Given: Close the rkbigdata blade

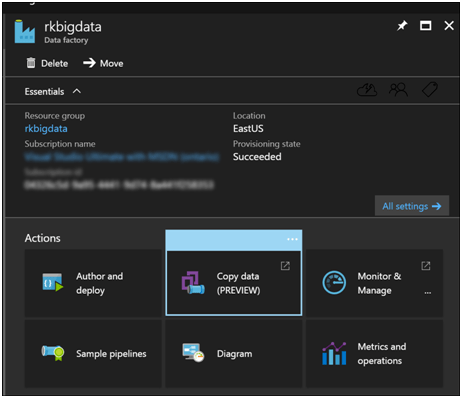Looking at the screenshot, I should tap(449, 26).
